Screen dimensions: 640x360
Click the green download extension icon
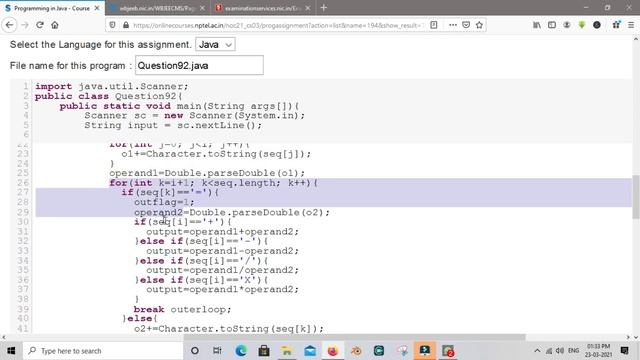(x=582, y=25)
